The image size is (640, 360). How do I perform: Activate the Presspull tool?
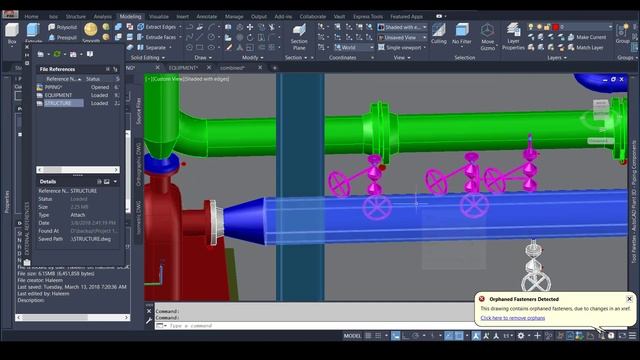[62, 37]
